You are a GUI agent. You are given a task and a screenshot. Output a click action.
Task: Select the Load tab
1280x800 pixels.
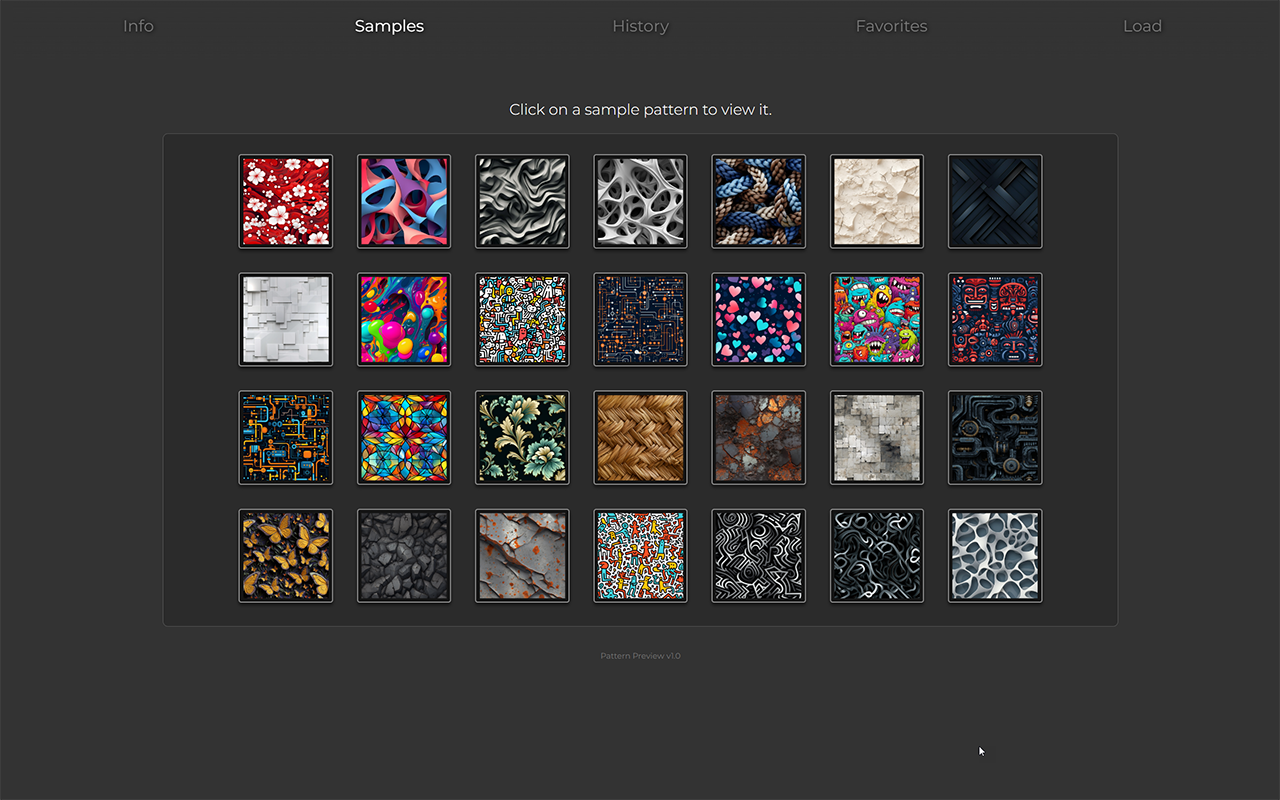point(1142,26)
